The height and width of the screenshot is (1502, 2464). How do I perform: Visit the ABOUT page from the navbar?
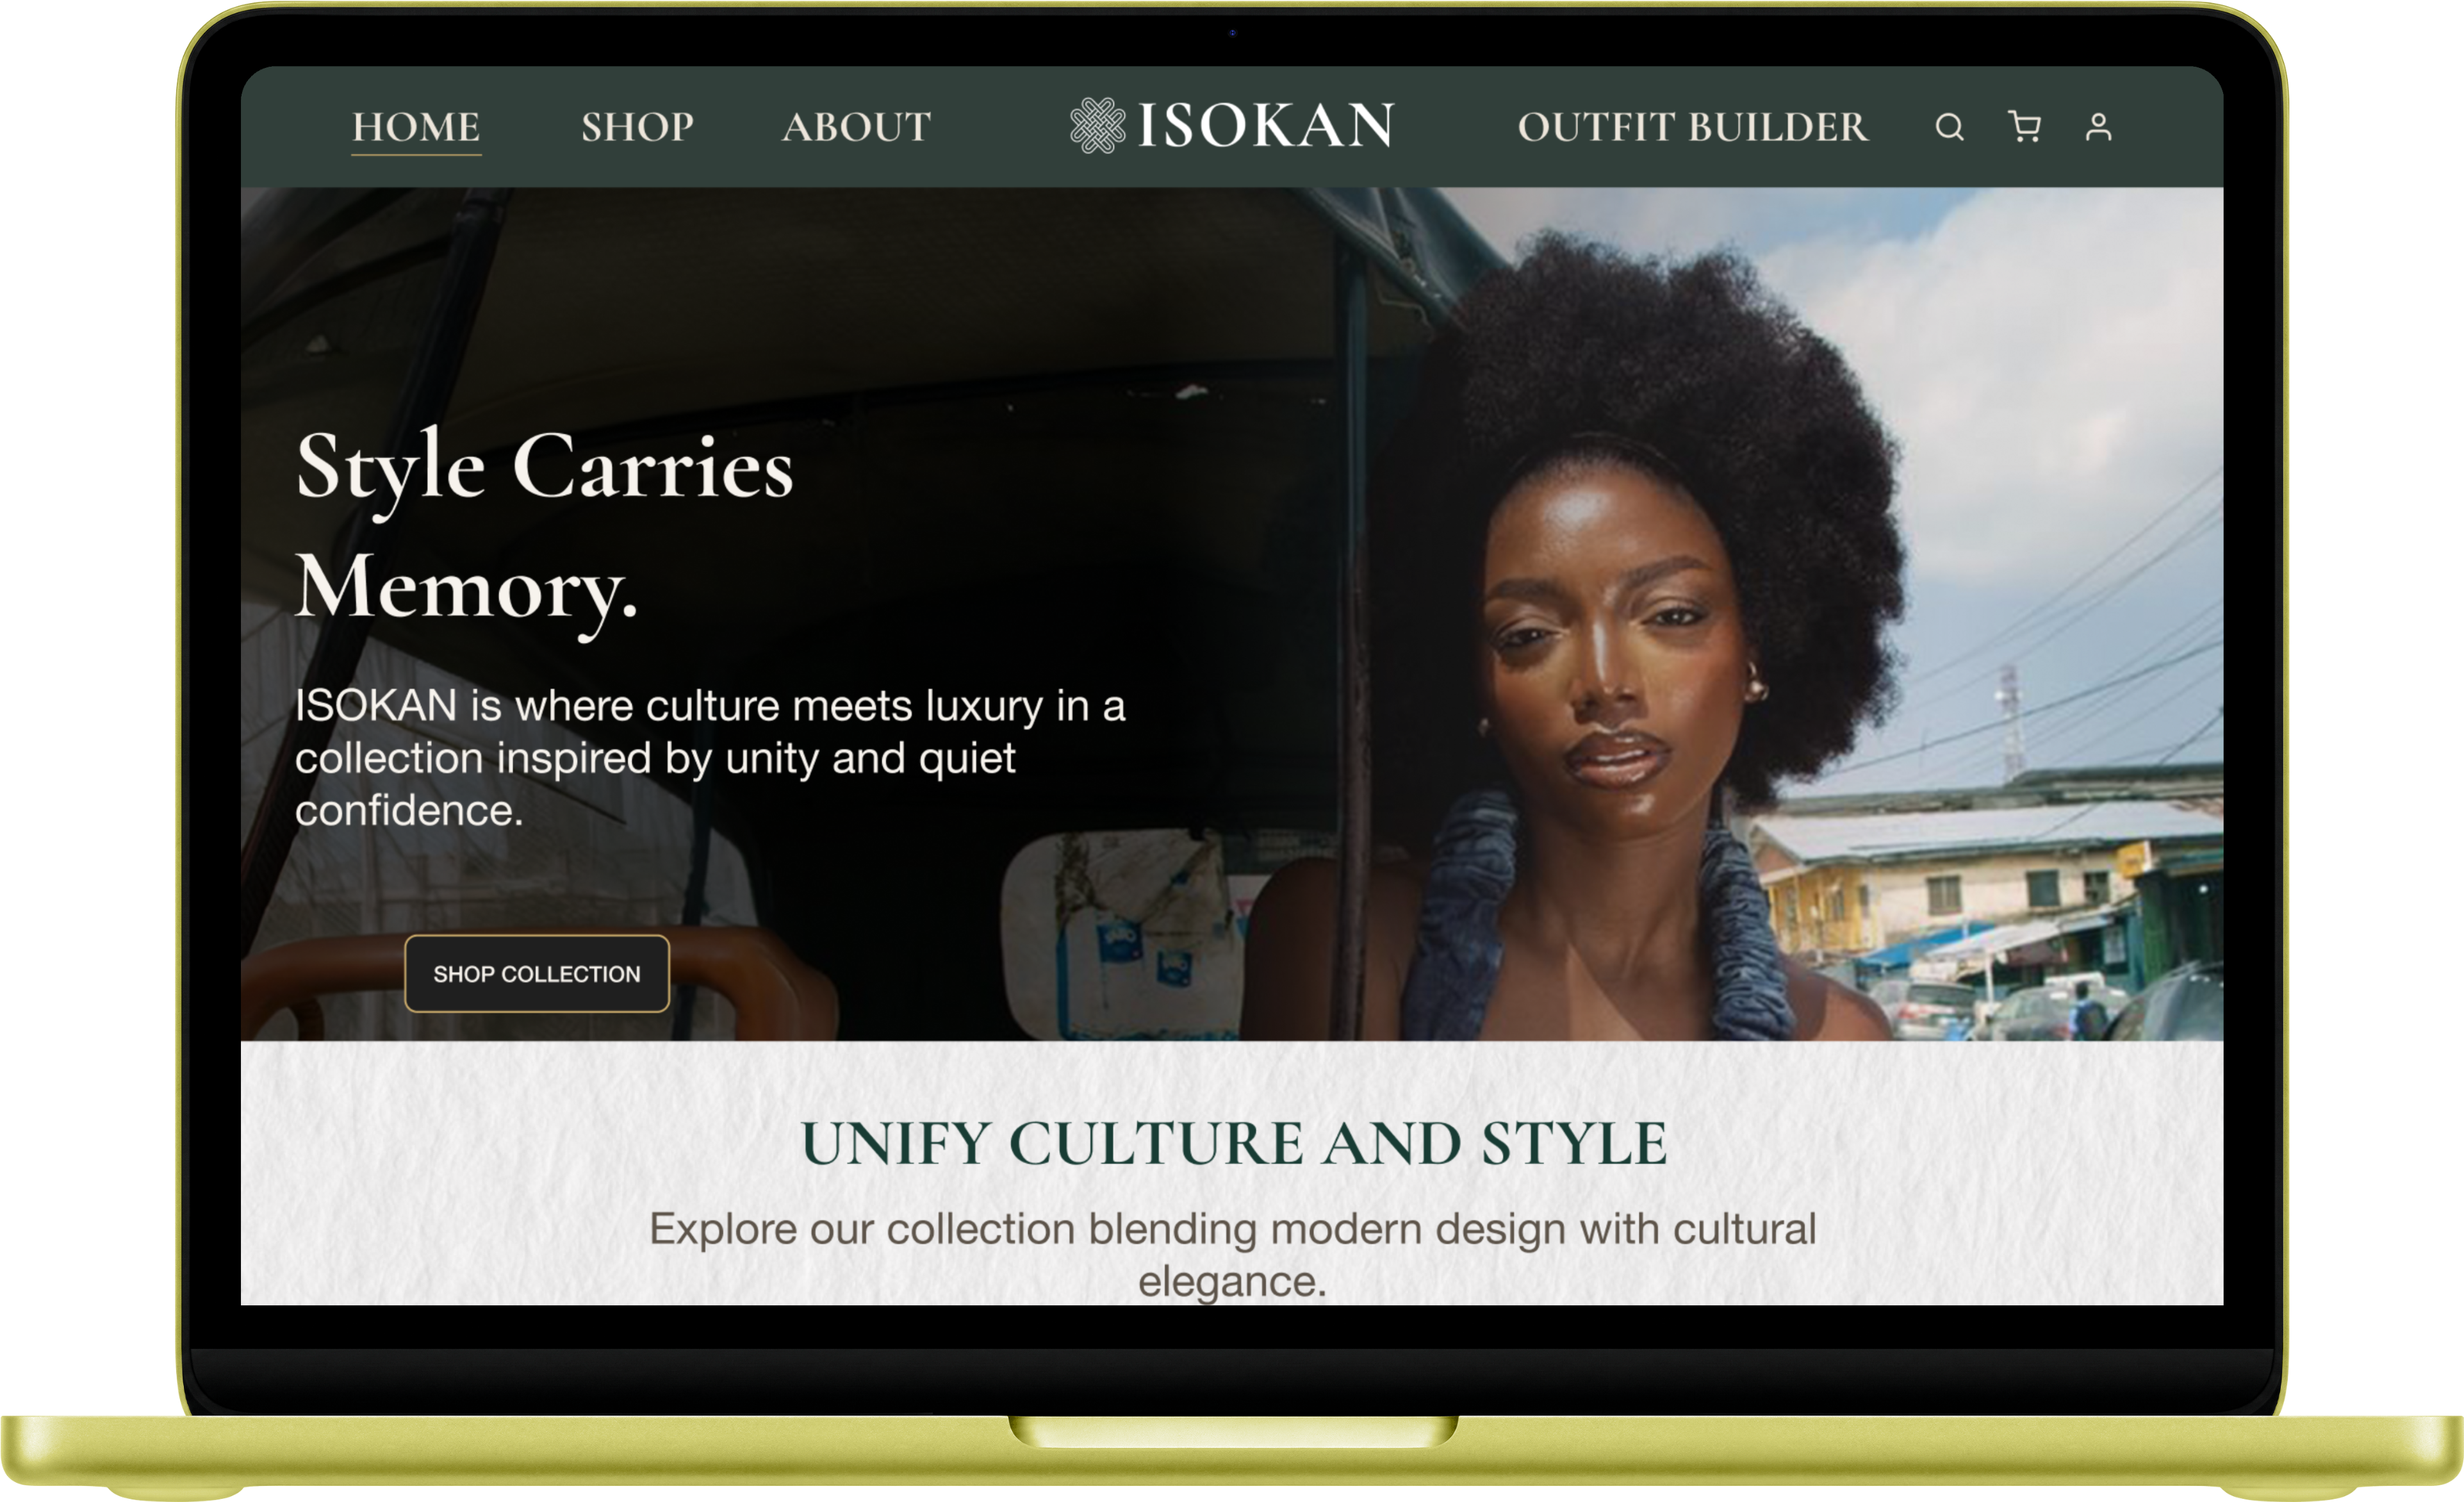coord(855,126)
